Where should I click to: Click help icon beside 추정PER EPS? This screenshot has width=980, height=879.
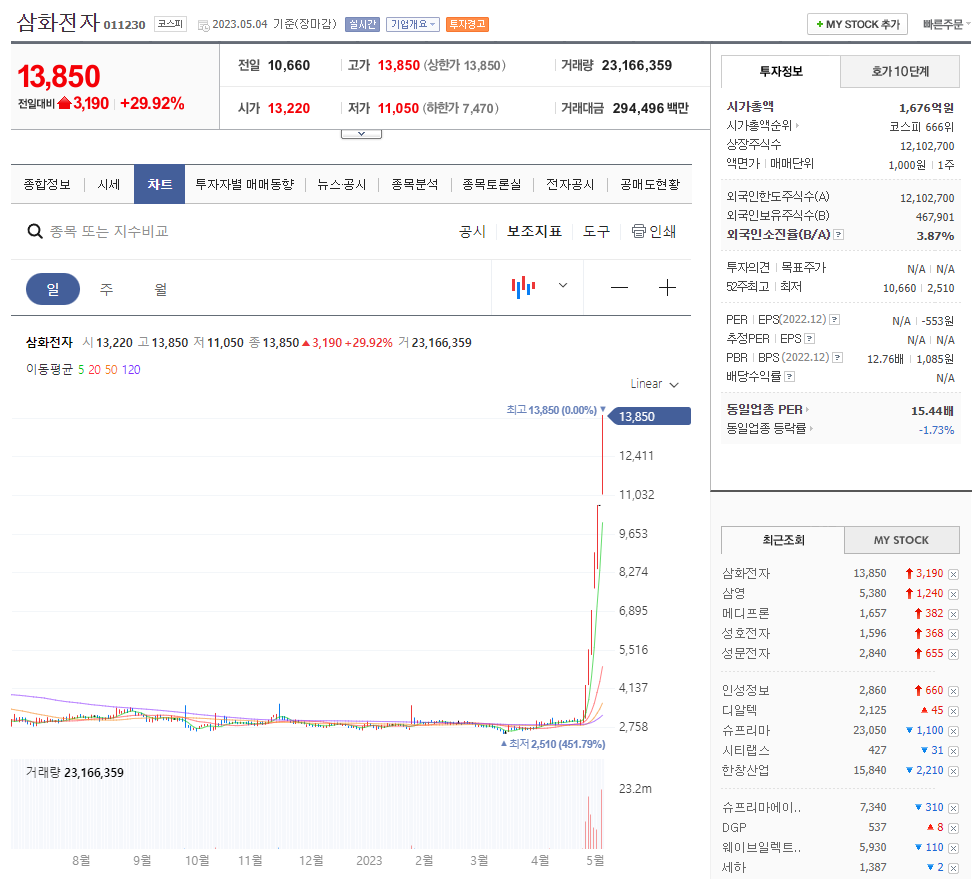tap(809, 339)
